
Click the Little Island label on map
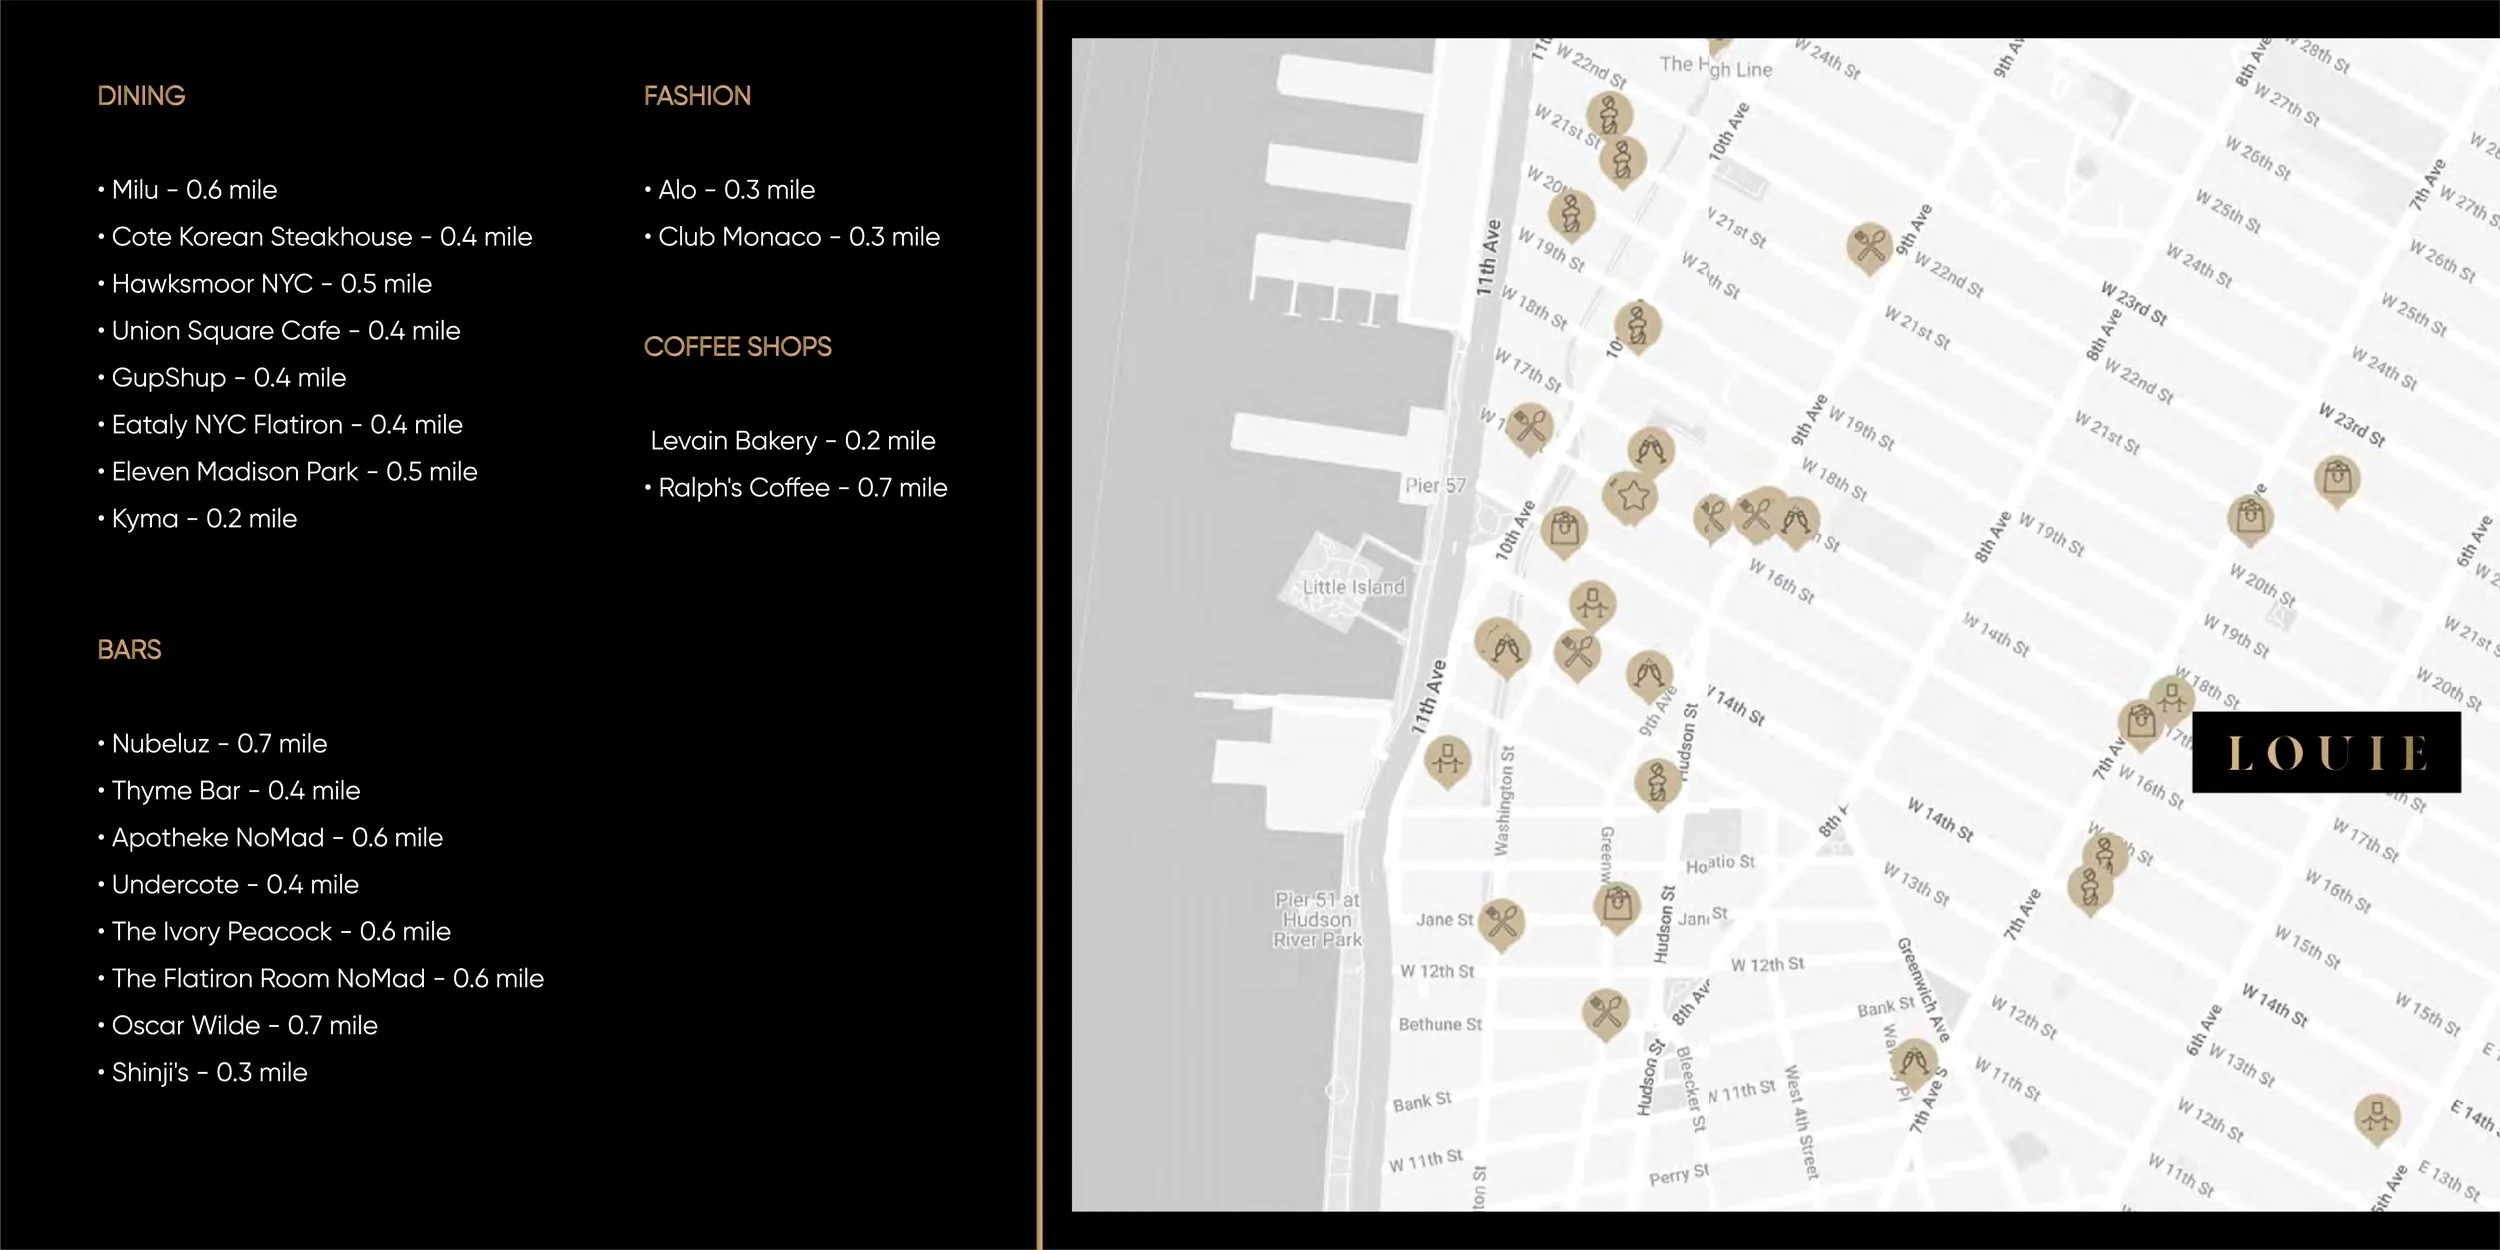(1353, 588)
